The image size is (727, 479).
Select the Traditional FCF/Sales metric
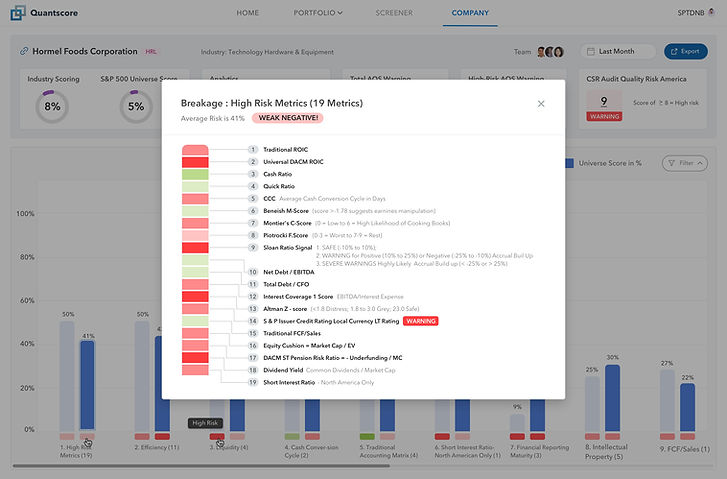[x=292, y=333]
